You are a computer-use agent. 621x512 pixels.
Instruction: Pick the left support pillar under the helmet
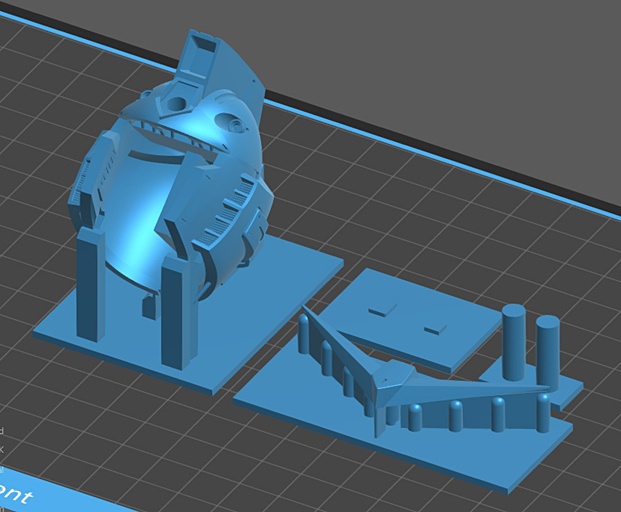click(x=89, y=283)
